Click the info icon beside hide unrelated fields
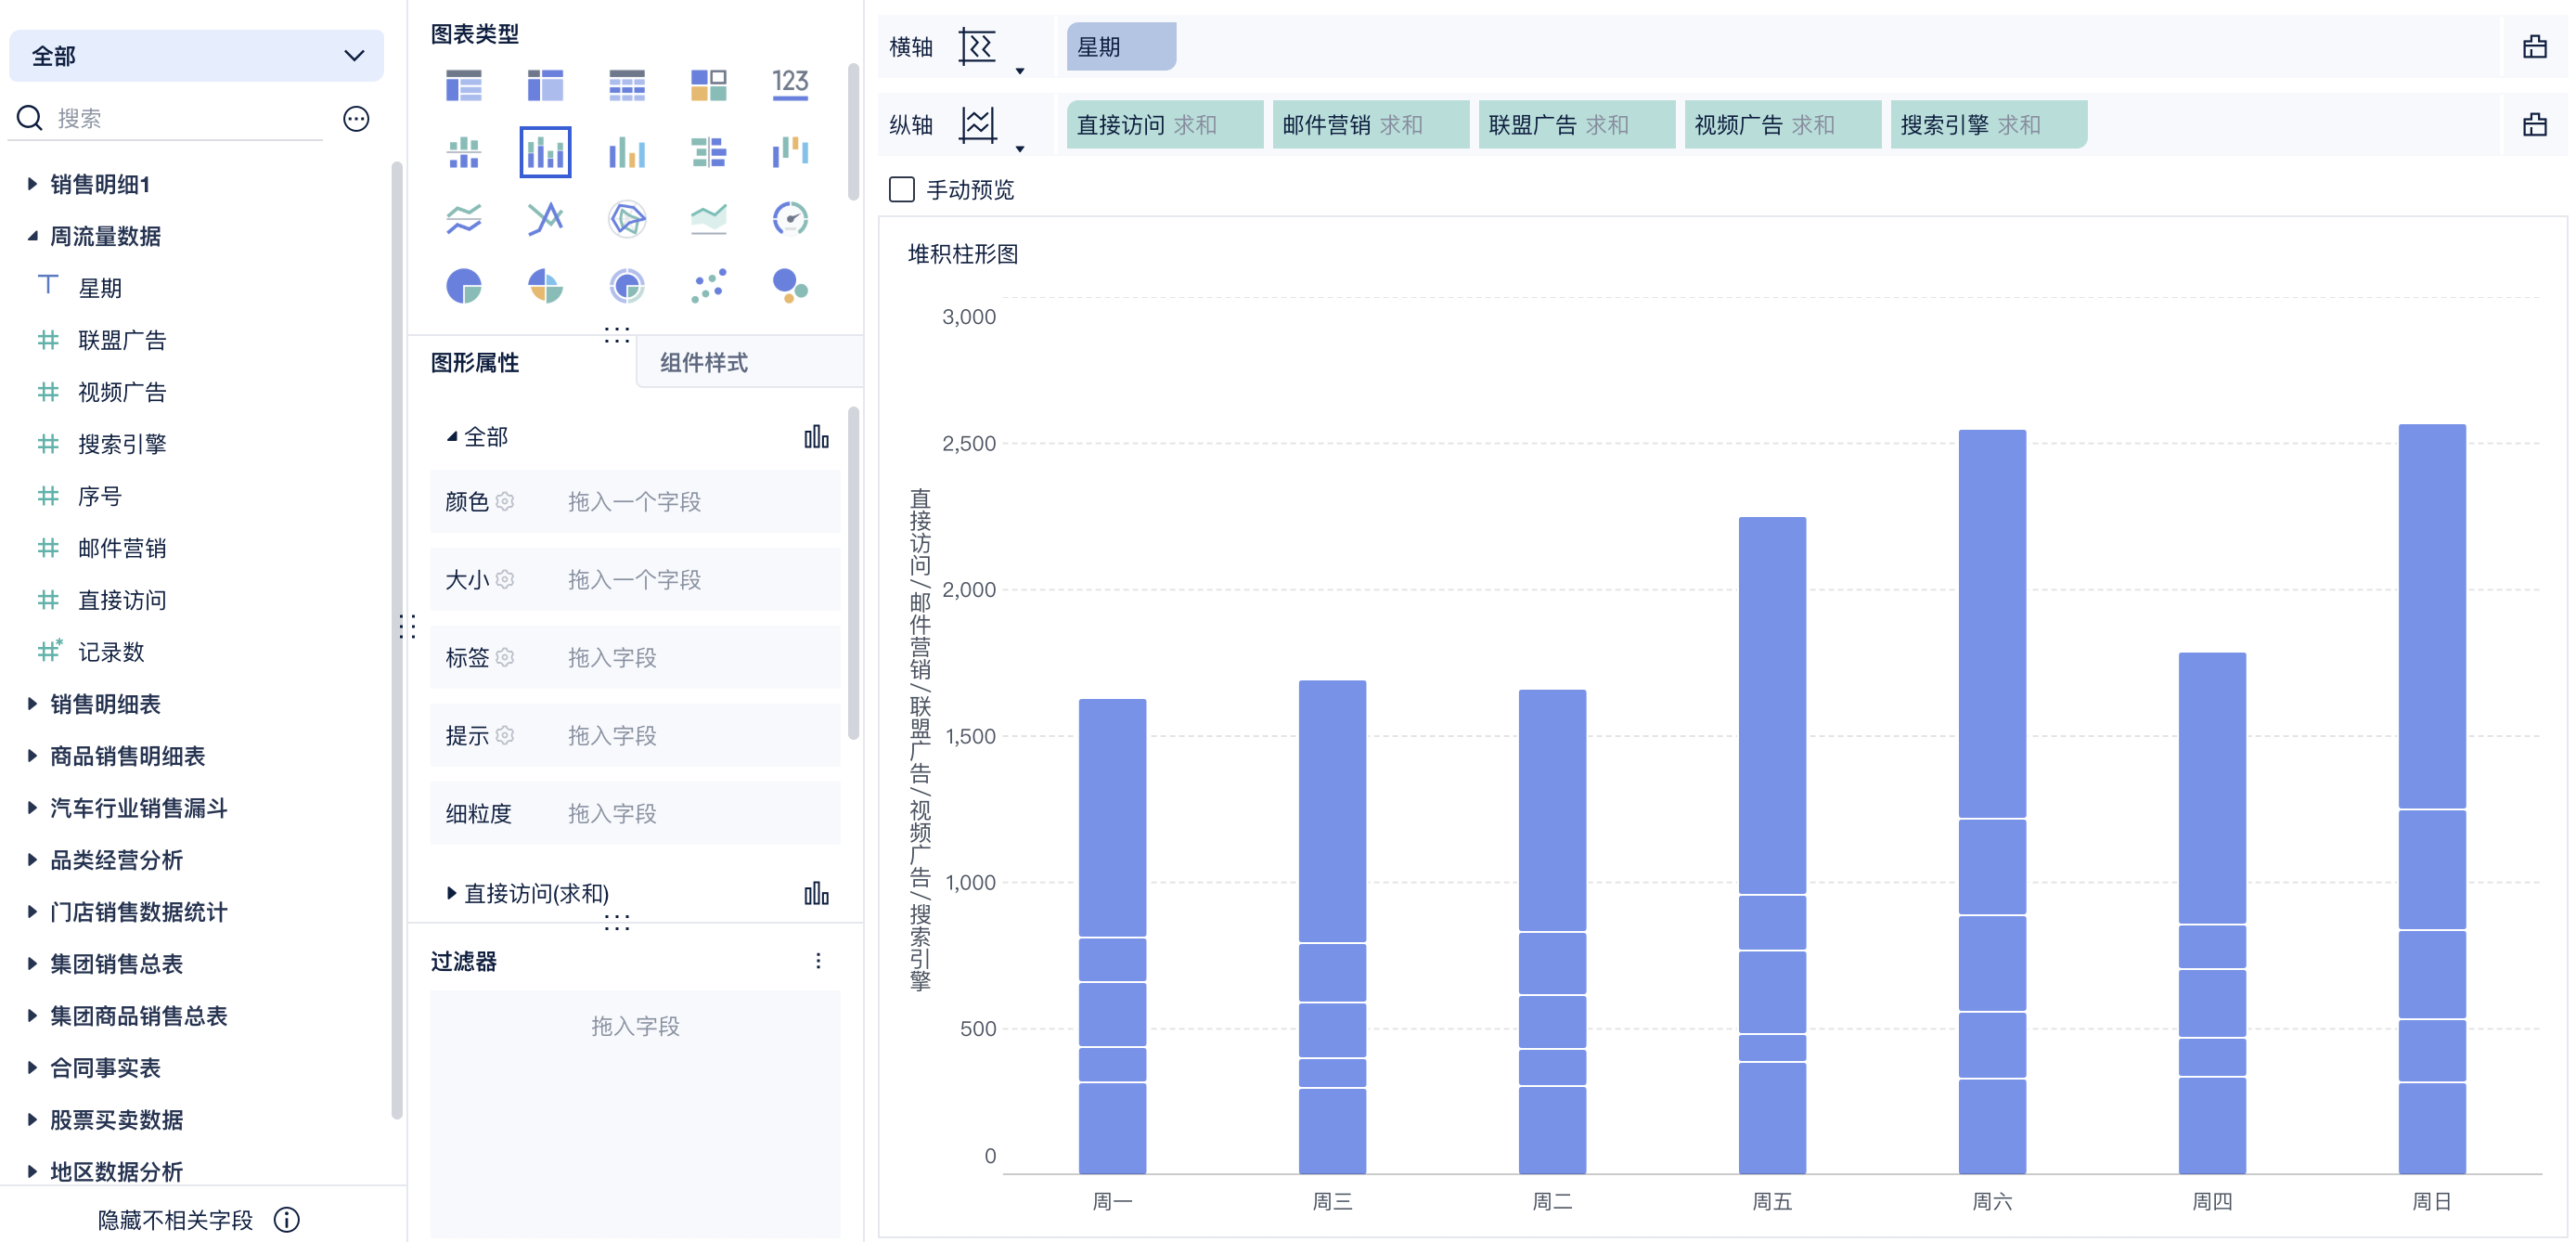Screen dimensions: 2576x1242 click(x=287, y=1219)
